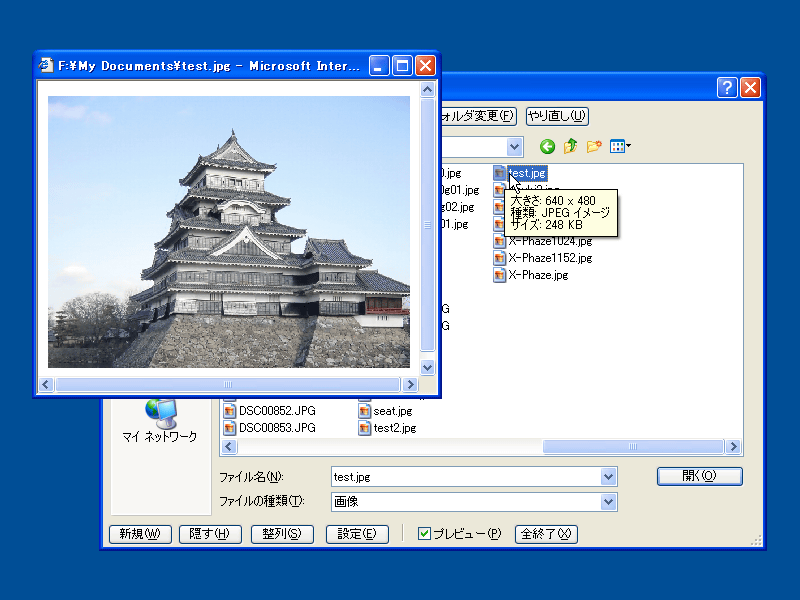Screen dimensions: 800x600
Task: Click the ? help button in file dialog
Action: point(727,88)
